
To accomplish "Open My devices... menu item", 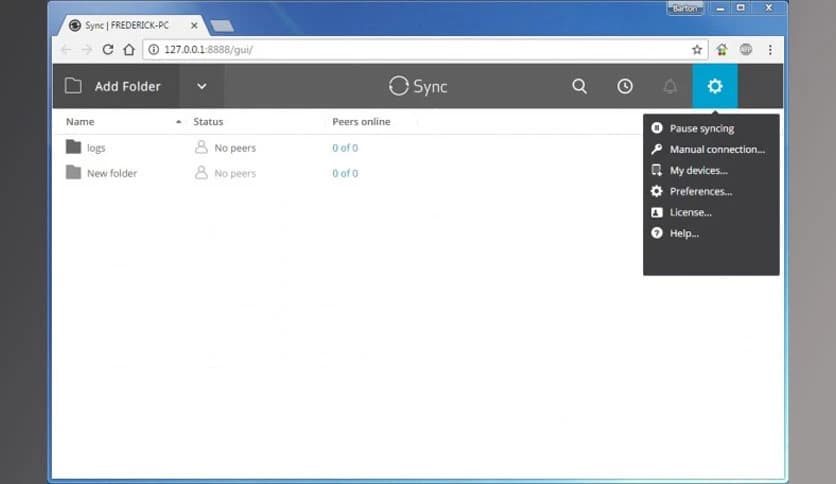I will click(711, 170).
